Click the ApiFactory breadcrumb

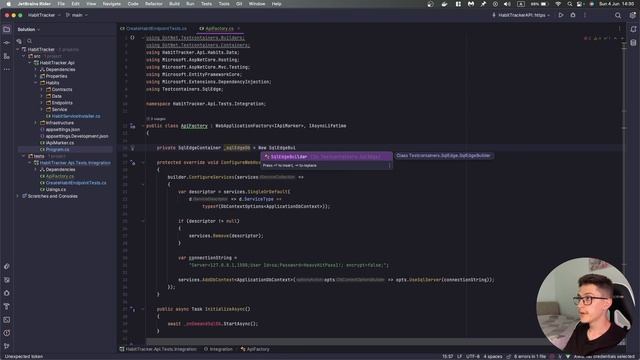[255, 349]
